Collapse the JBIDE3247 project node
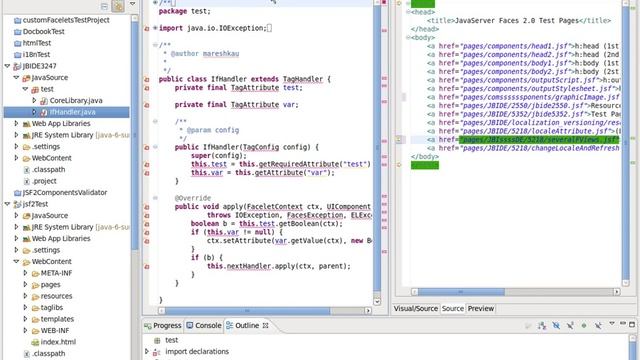The image size is (640, 360). (x=7, y=66)
